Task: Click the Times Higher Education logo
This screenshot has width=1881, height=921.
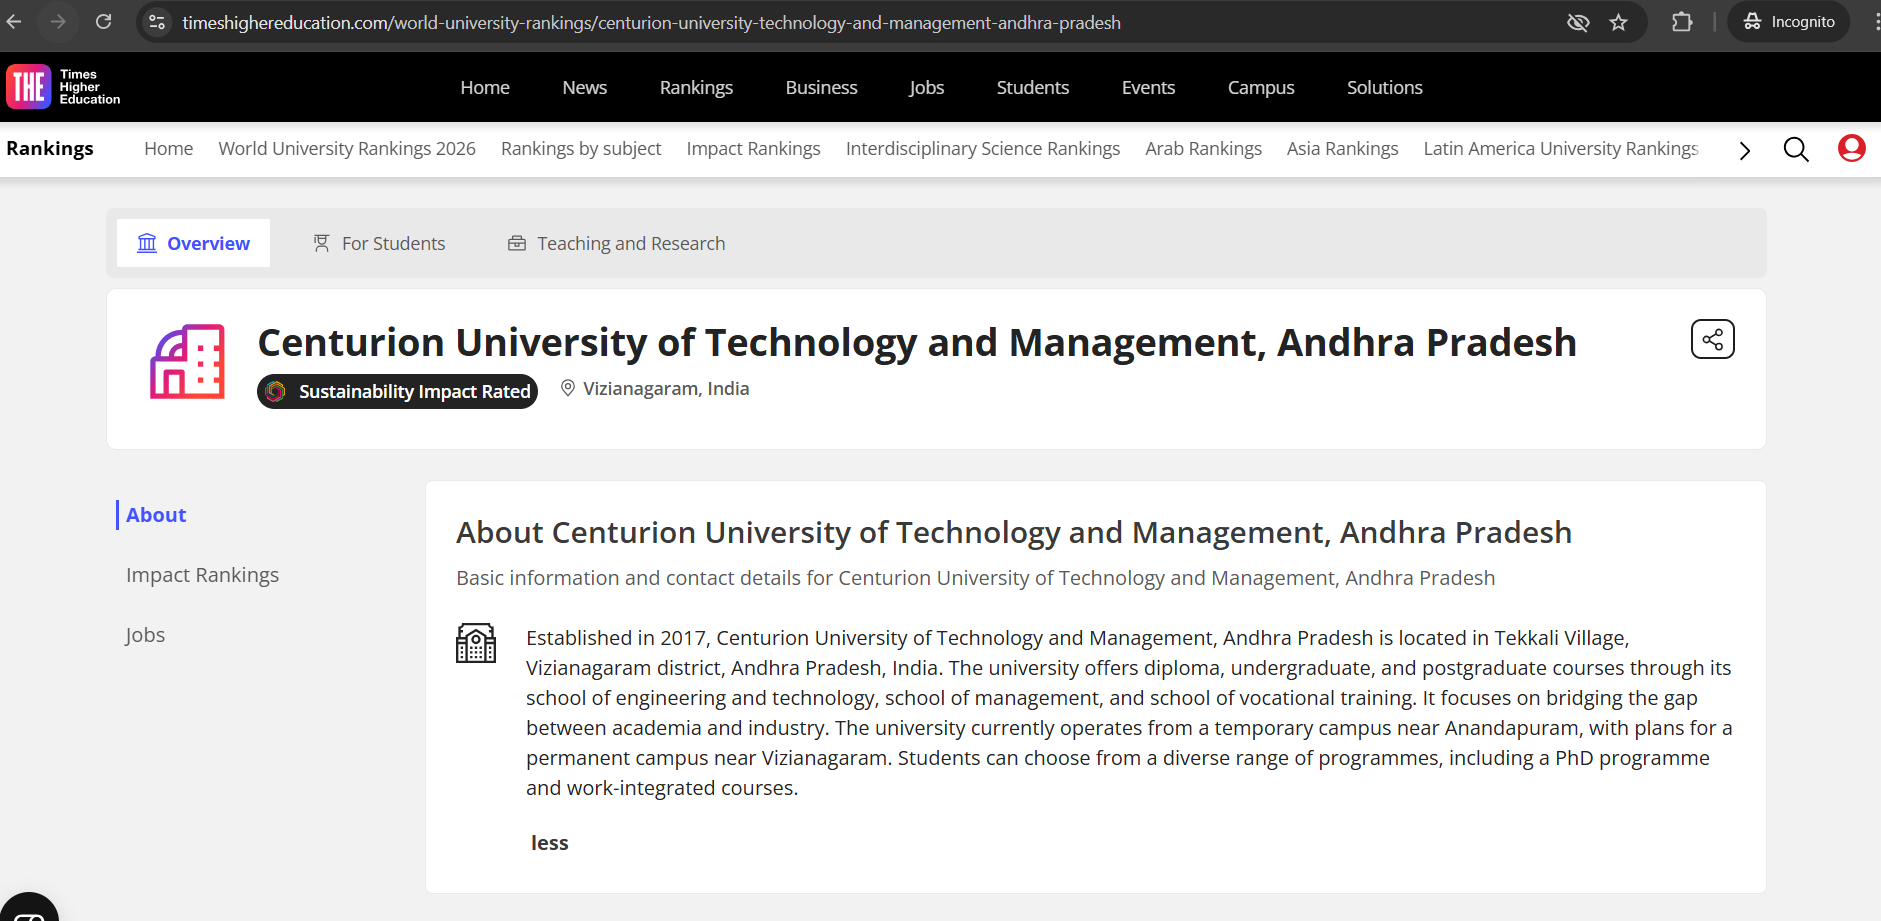Action: point(63,87)
